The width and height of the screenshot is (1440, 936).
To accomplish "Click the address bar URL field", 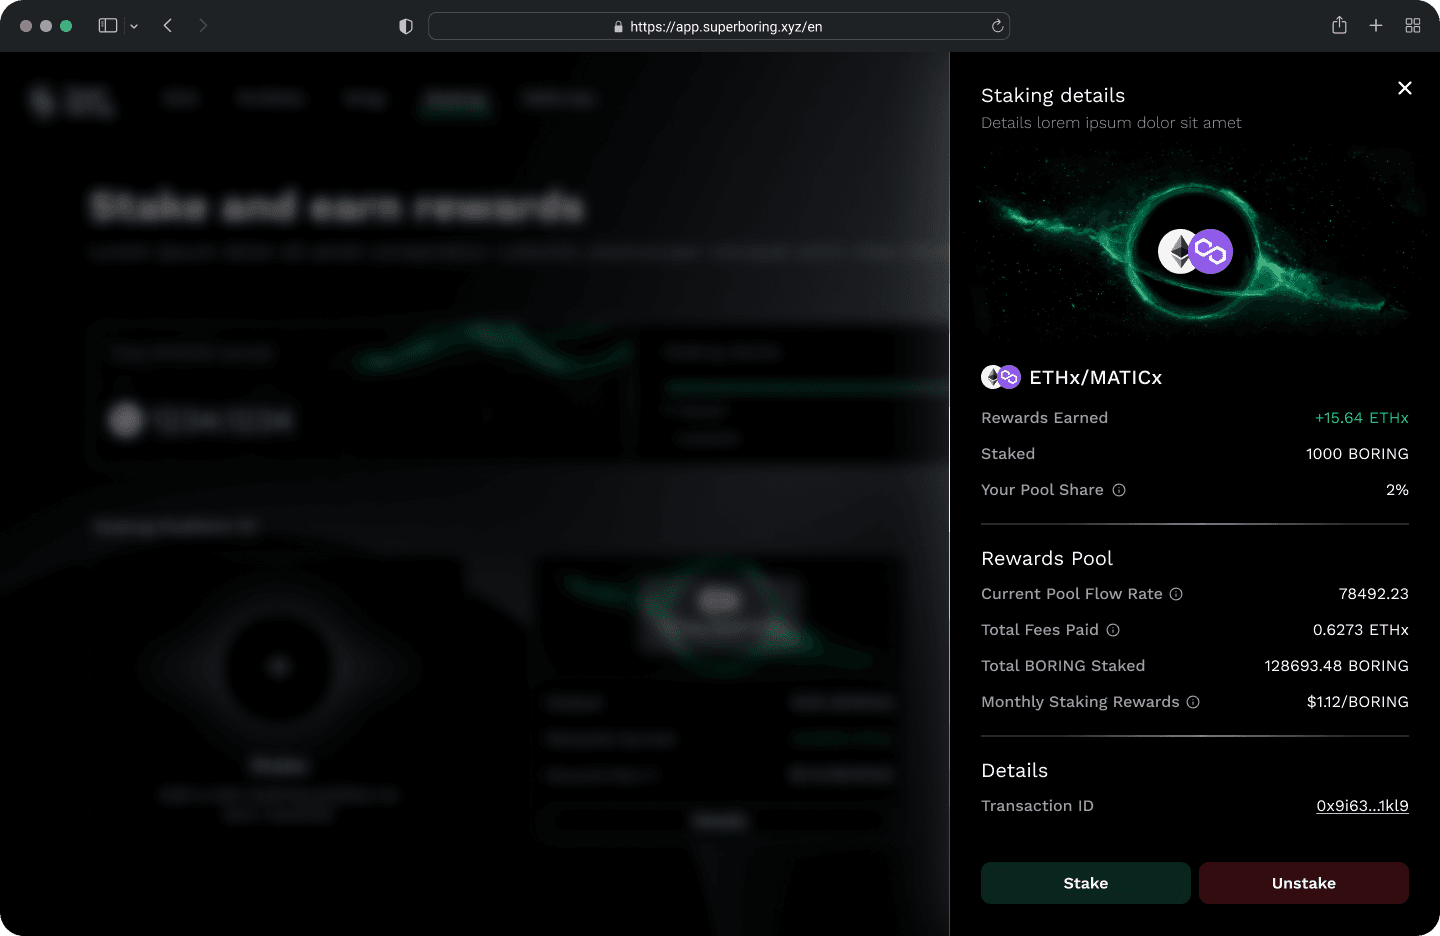I will 719,26.
